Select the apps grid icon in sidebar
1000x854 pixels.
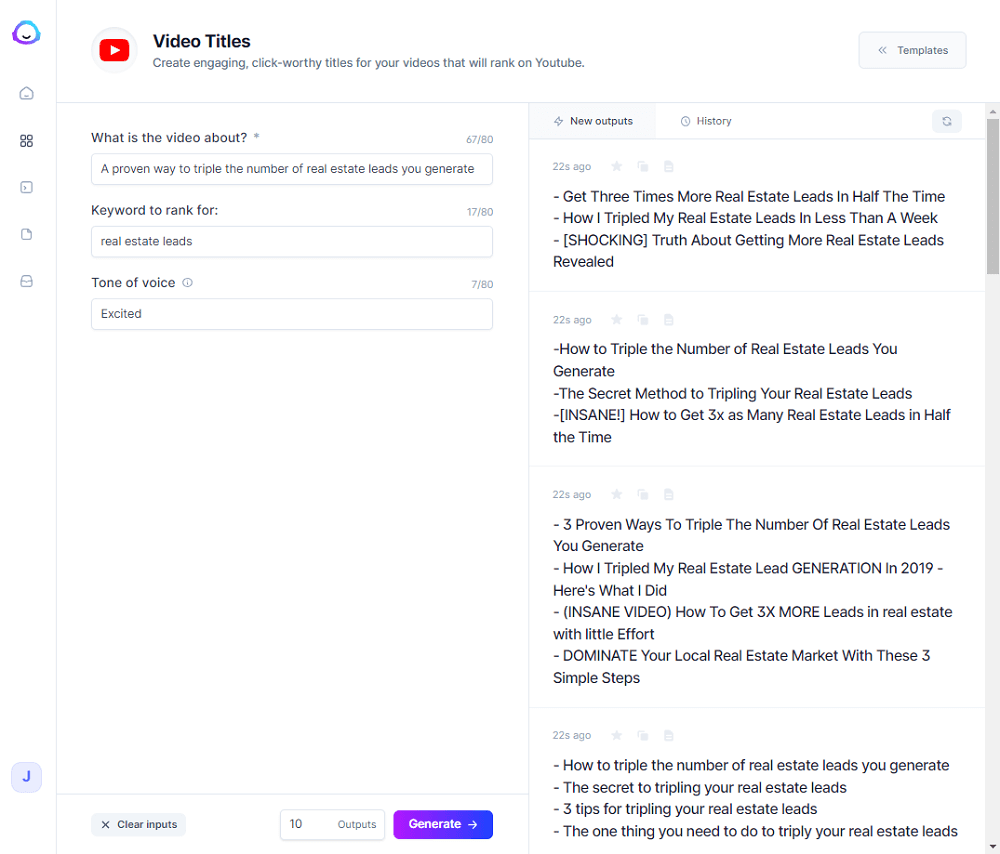pos(26,141)
